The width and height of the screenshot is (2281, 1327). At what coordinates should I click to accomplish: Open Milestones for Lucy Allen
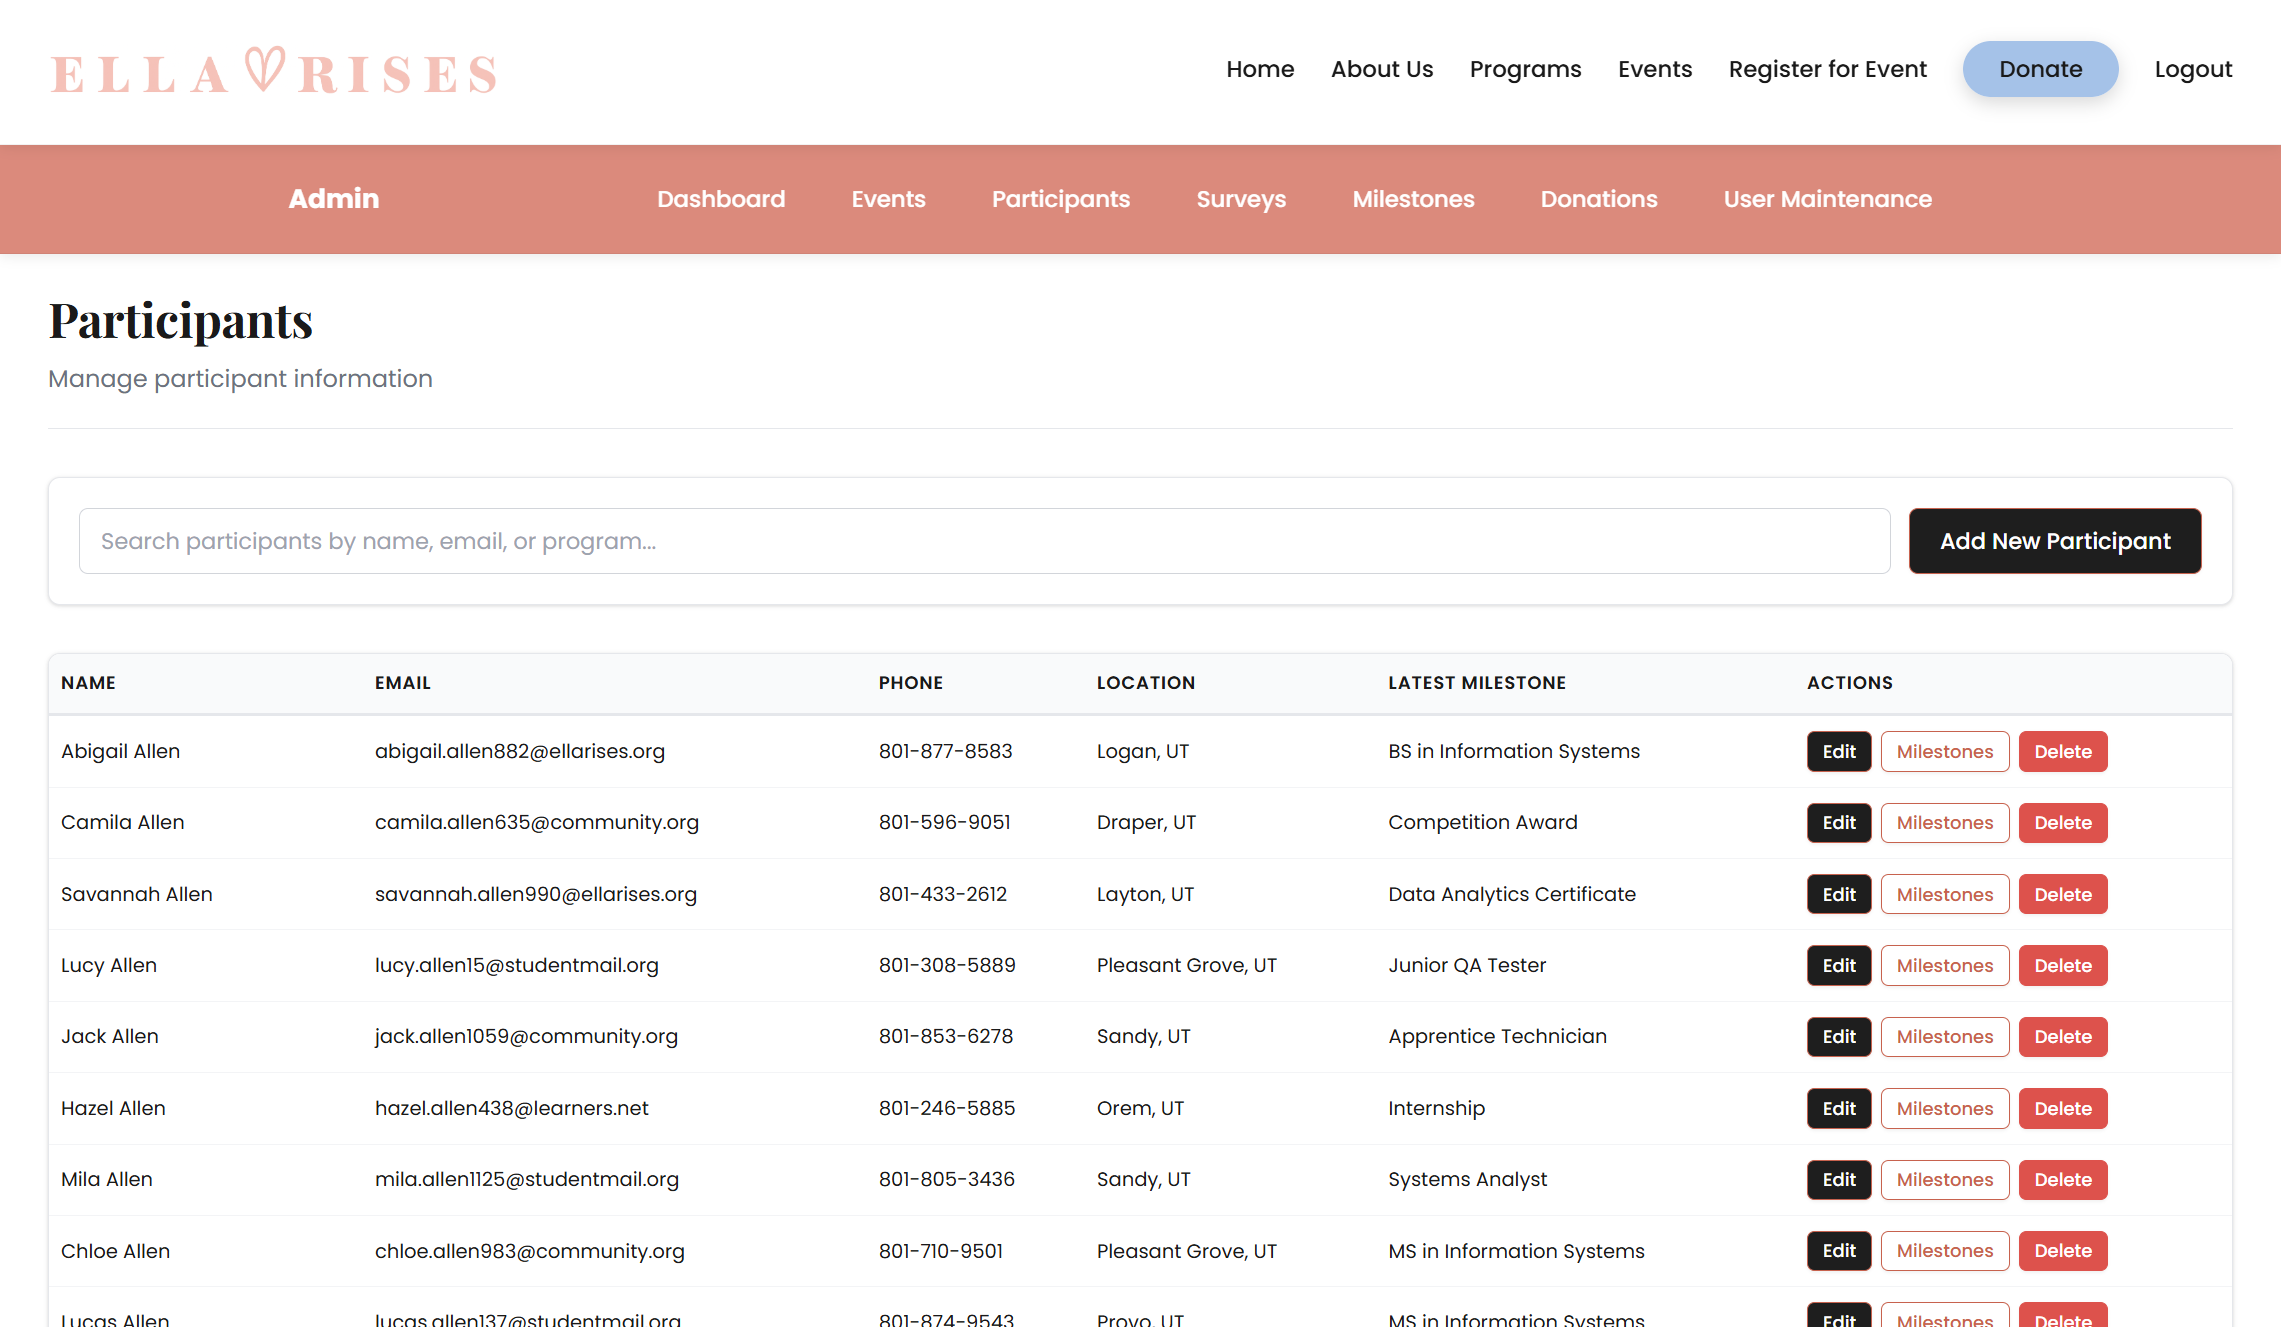click(1944, 965)
